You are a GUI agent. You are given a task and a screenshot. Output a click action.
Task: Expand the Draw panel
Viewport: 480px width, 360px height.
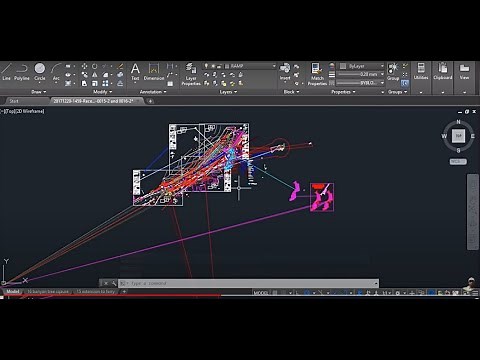[x=39, y=92]
